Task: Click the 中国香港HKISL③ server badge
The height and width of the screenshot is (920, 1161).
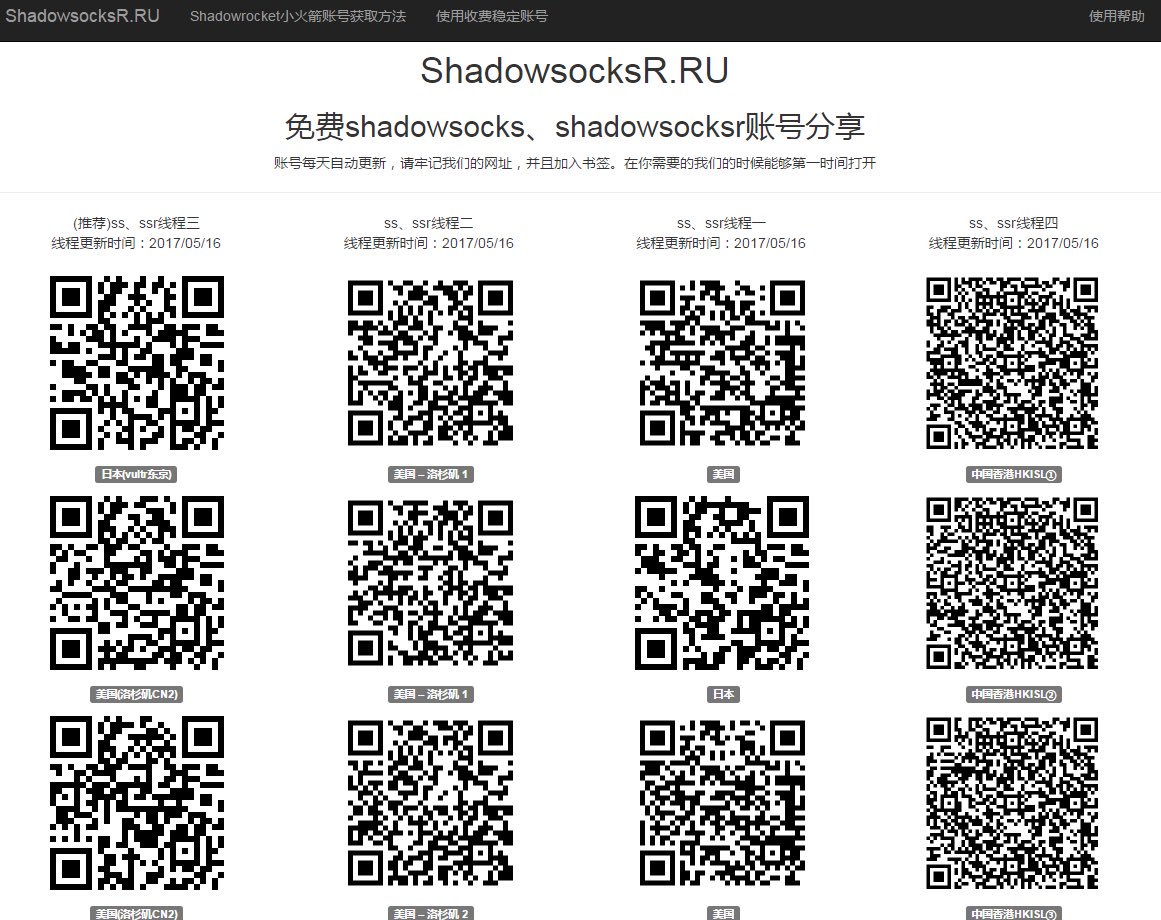Action: pyautogui.click(x=1014, y=913)
